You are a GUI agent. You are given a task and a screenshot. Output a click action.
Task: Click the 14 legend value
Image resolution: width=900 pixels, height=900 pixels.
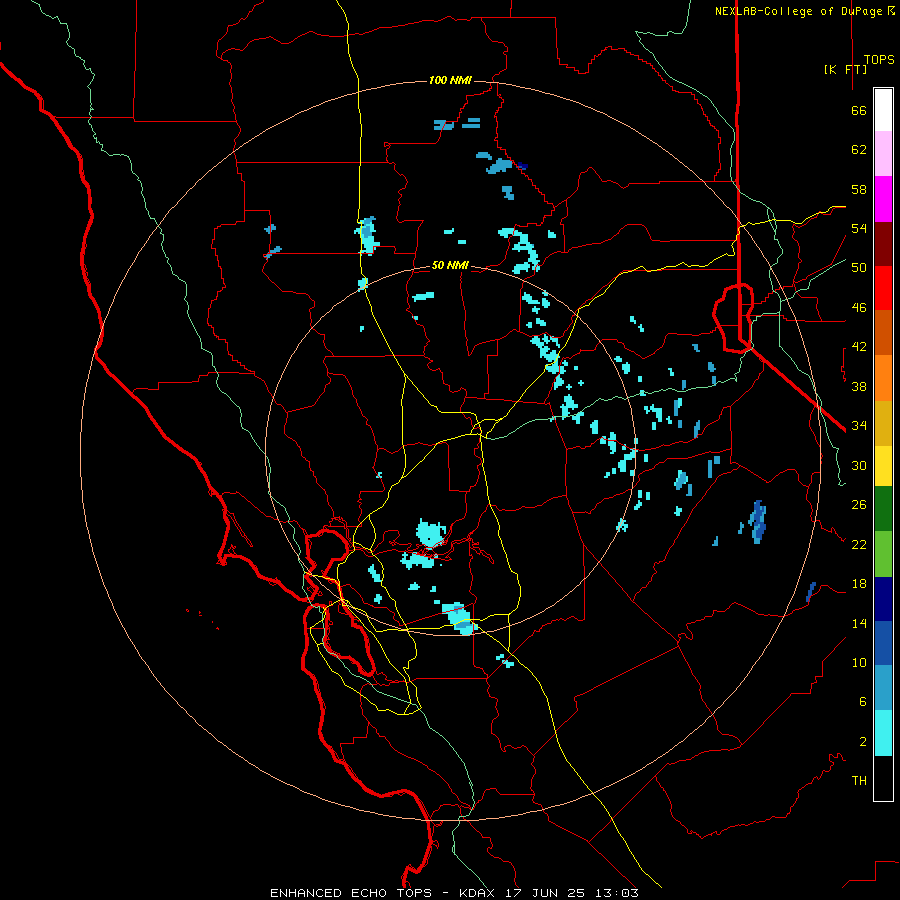coord(859,623)
